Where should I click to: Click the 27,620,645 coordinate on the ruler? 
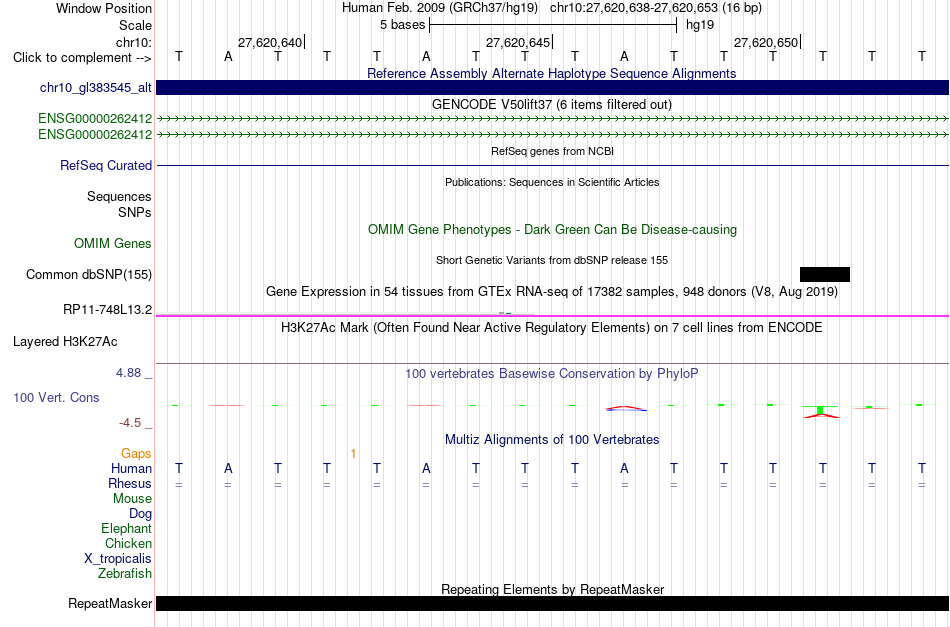click(518, 42)
